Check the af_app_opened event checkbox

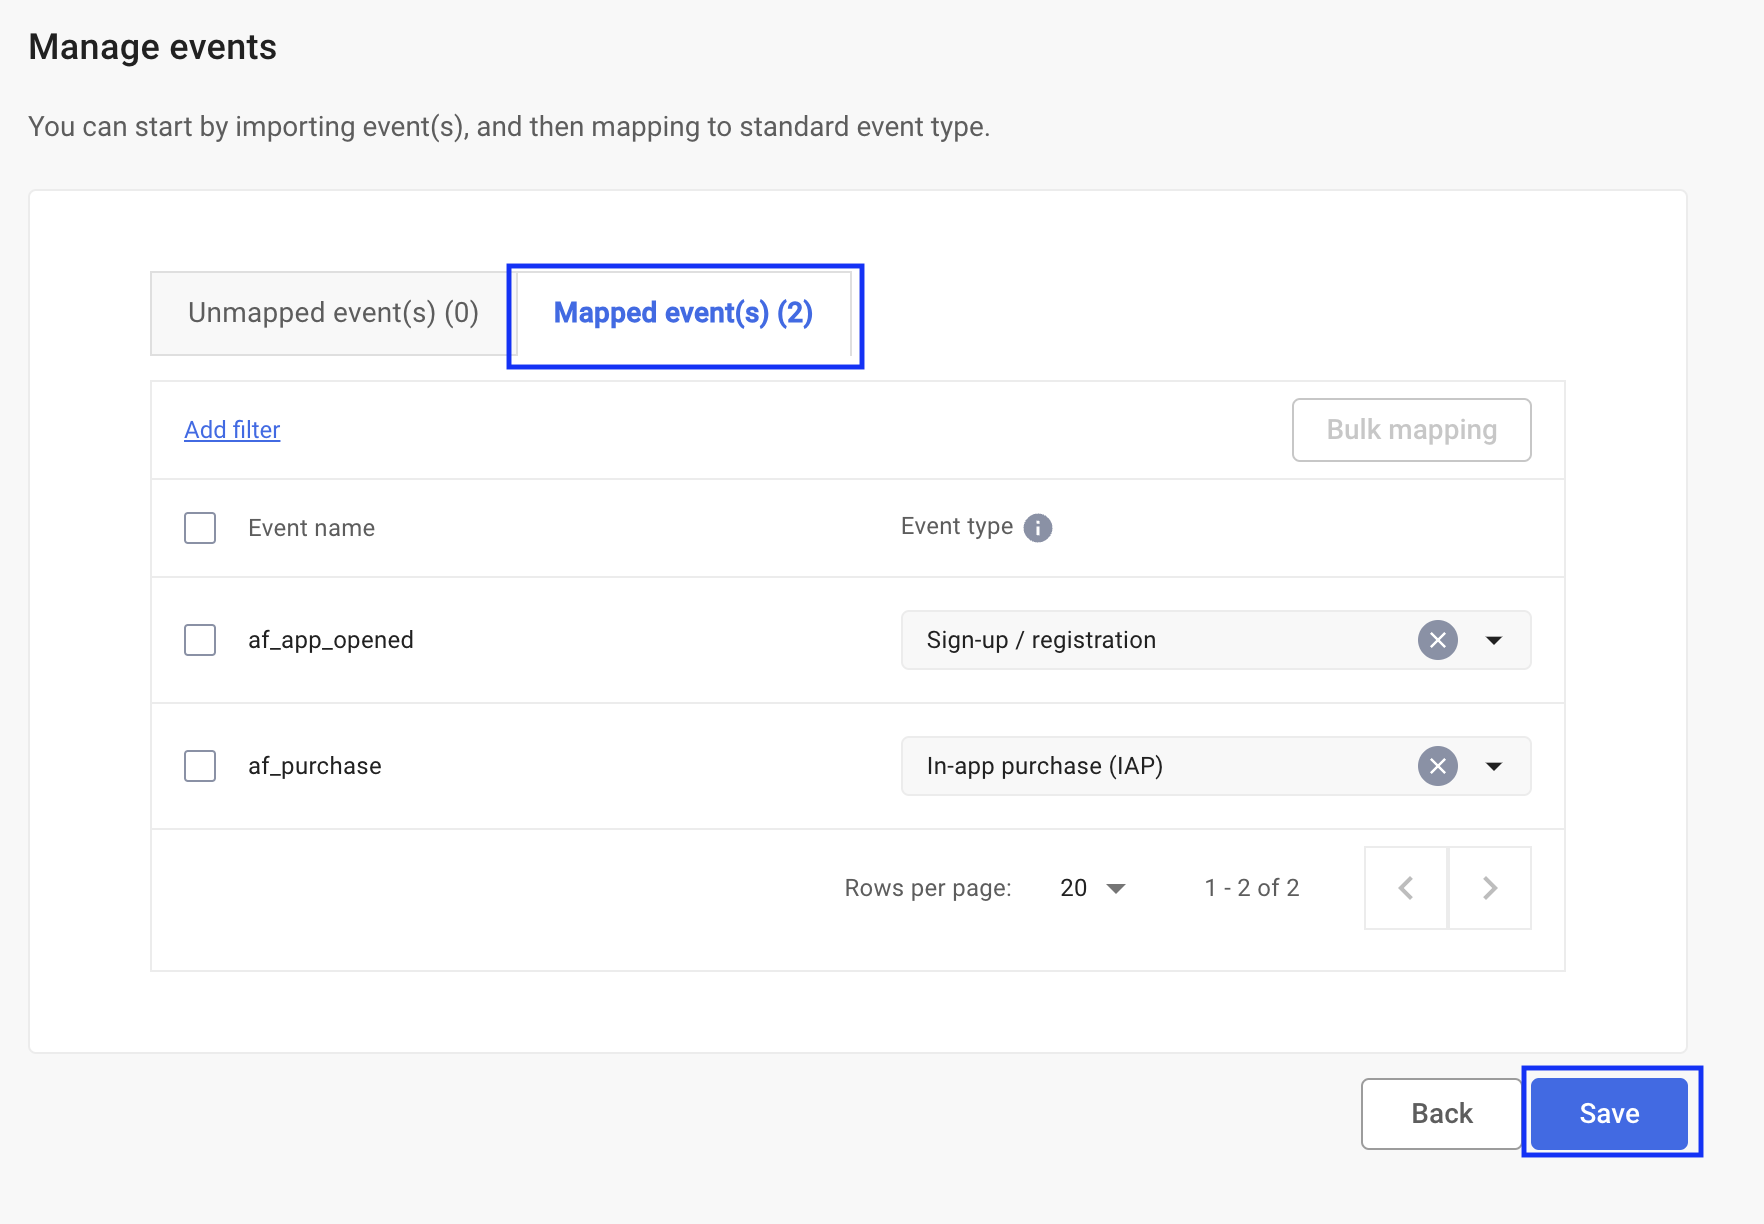point(200,640)
